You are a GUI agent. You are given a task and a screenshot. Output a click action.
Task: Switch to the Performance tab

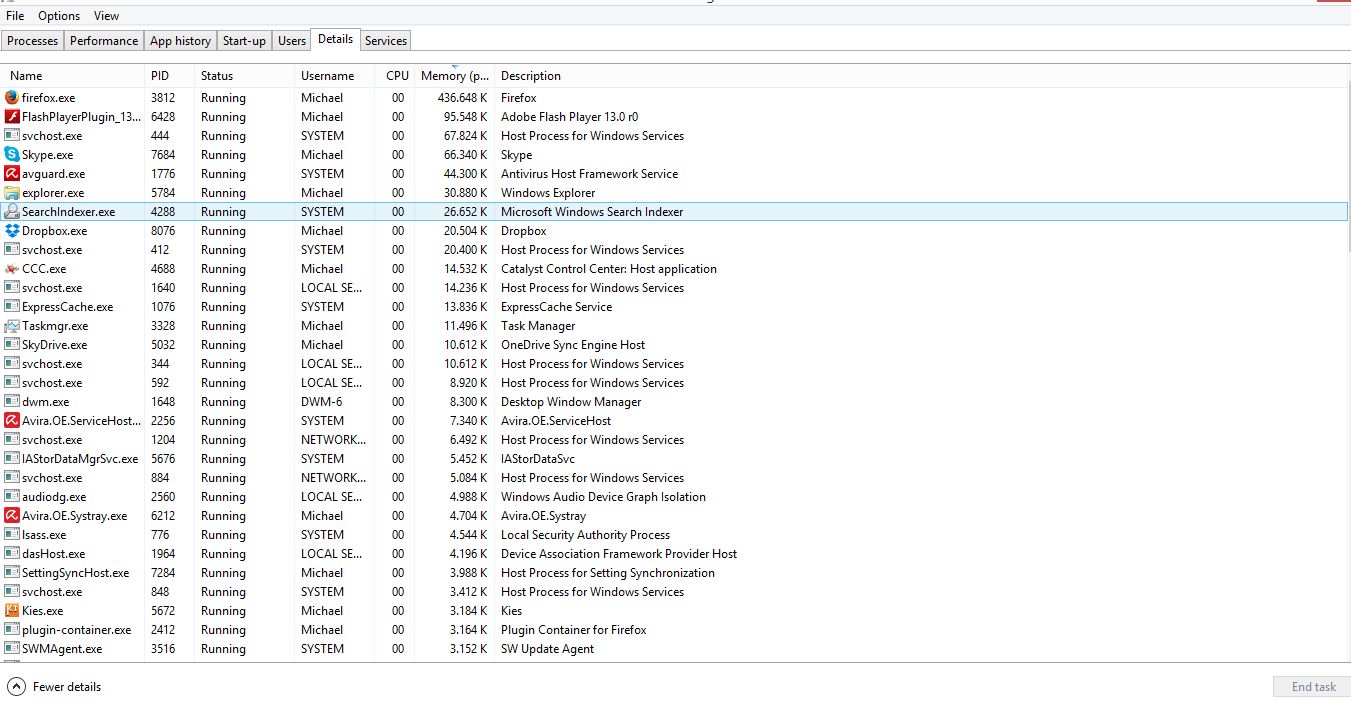pos(104,41)
